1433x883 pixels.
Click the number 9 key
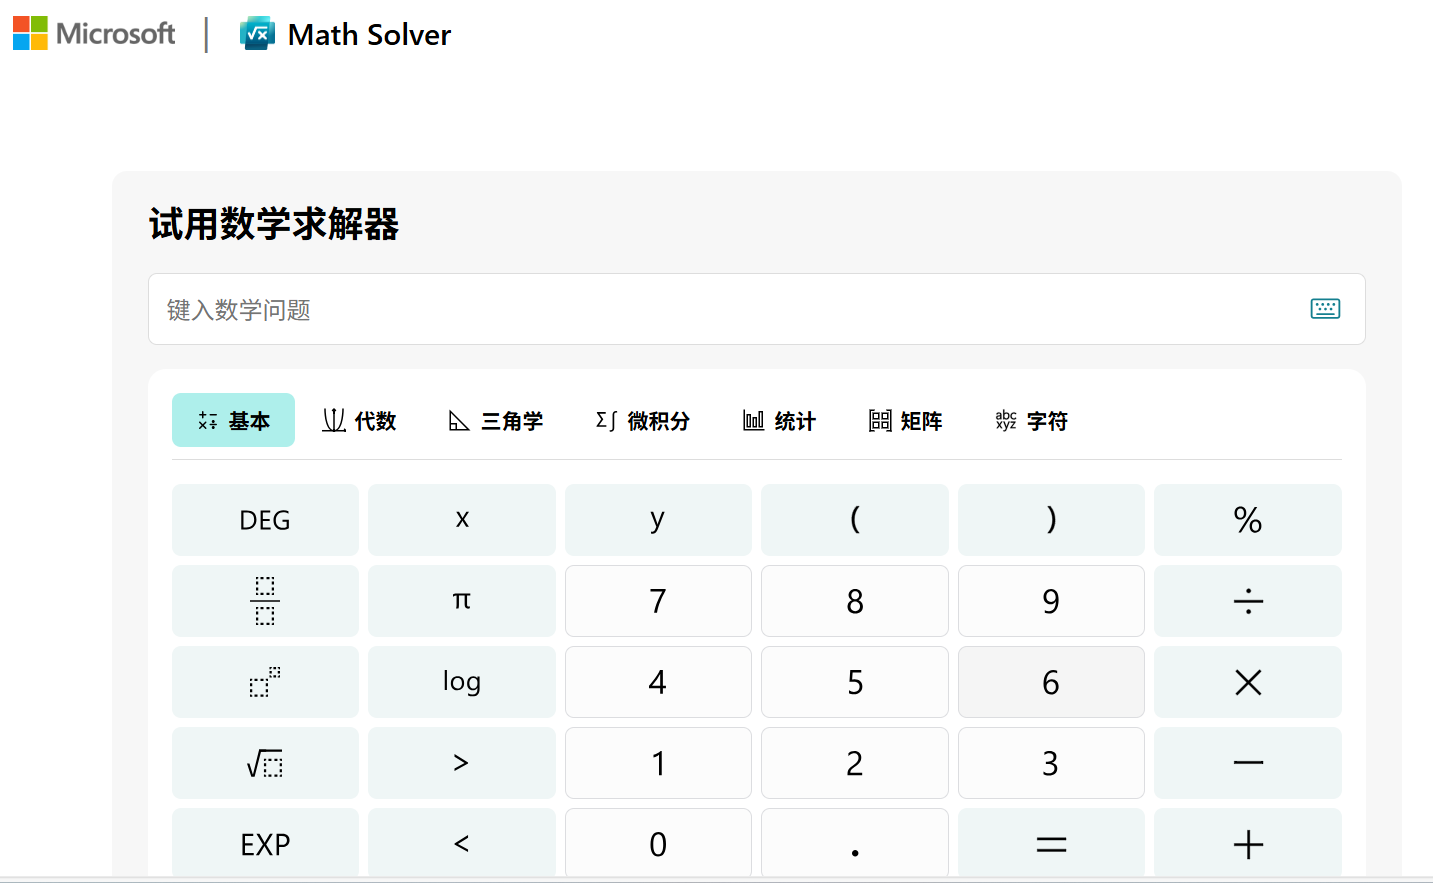coord(1051,601)
